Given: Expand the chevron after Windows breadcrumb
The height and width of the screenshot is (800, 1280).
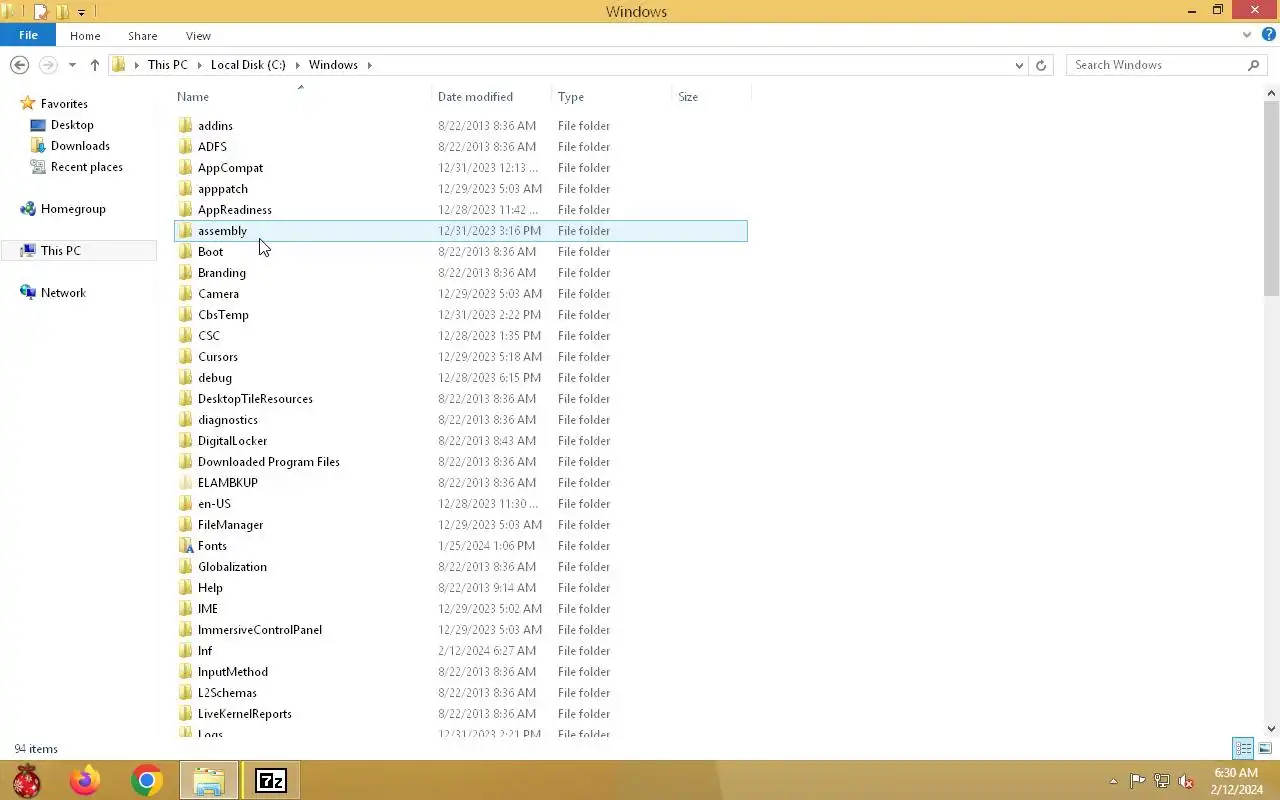Looking at the screenshot, I should click(x=369, y=65).
